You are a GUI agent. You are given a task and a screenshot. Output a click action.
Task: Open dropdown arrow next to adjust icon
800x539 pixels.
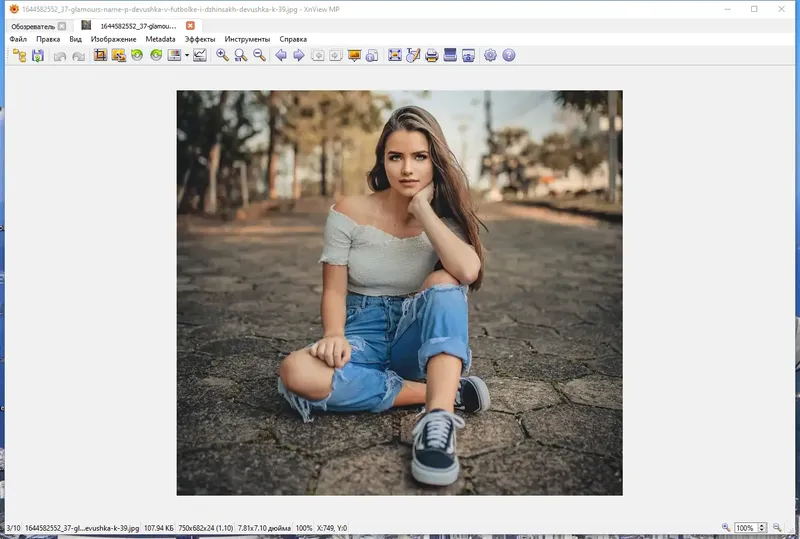[186, 56]
